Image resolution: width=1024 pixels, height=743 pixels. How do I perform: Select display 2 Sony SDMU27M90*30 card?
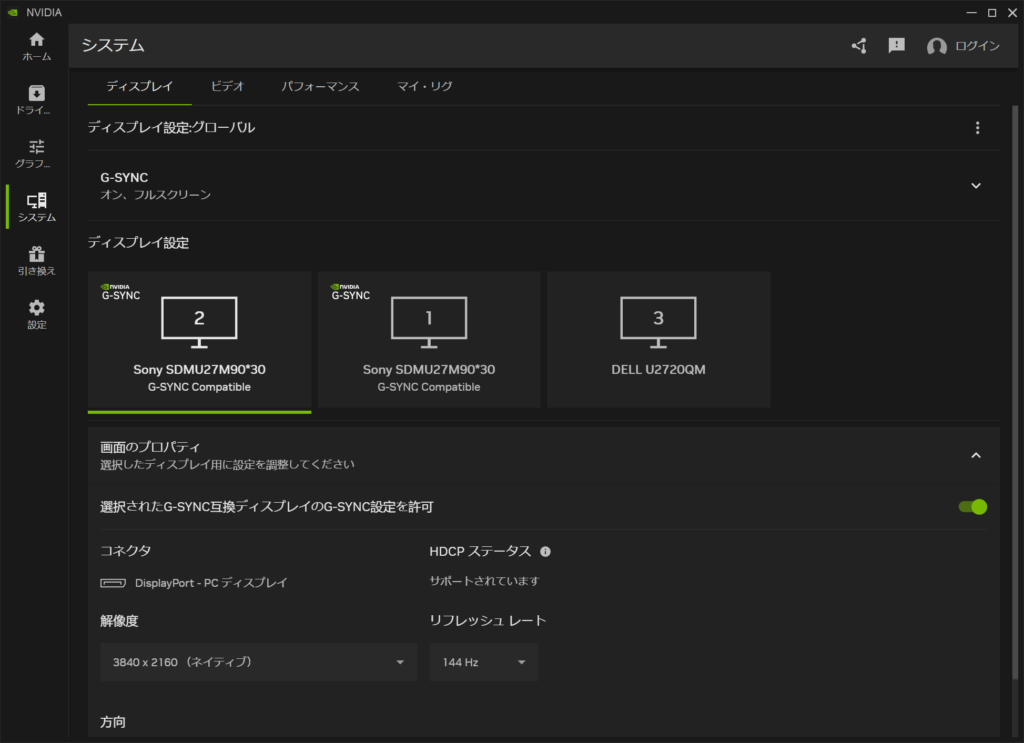coord(199,340)
